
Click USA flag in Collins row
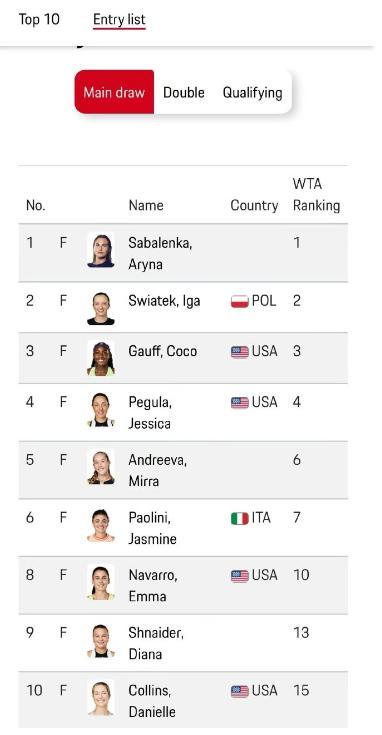point(240,691)
